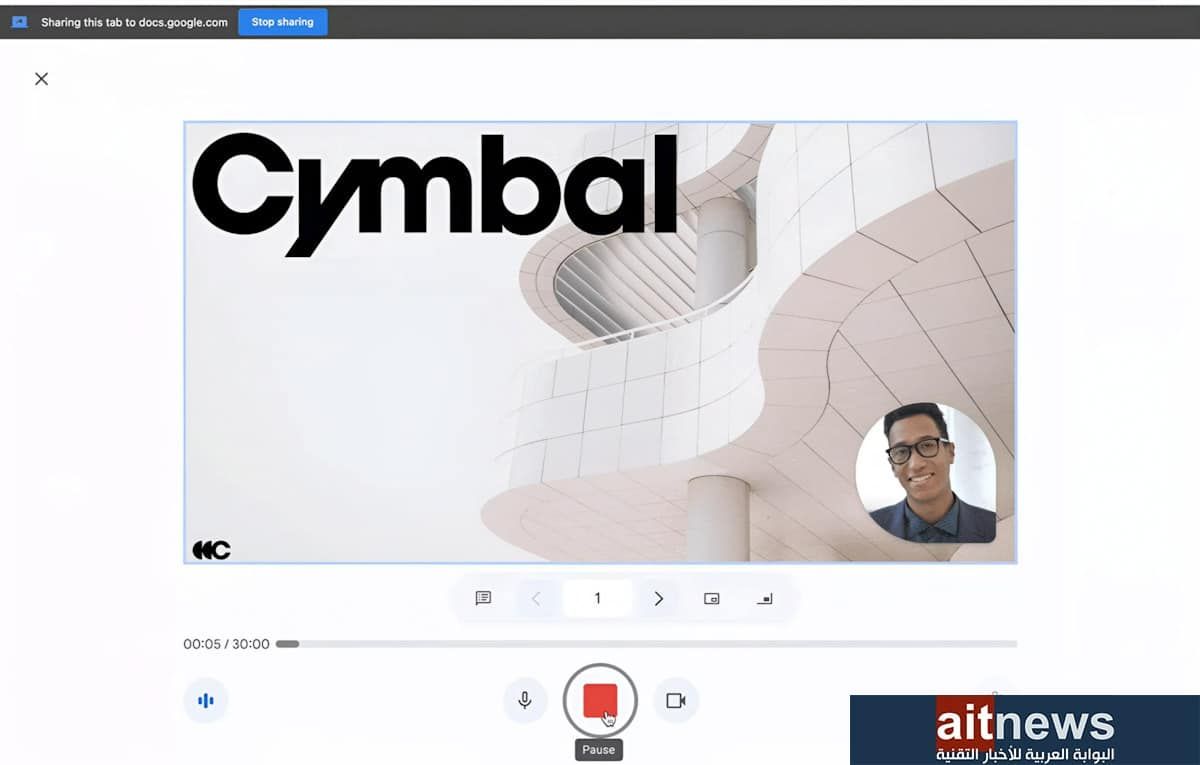Go to the previous slide
The image size is (1200, 765).
click(536, 598)
